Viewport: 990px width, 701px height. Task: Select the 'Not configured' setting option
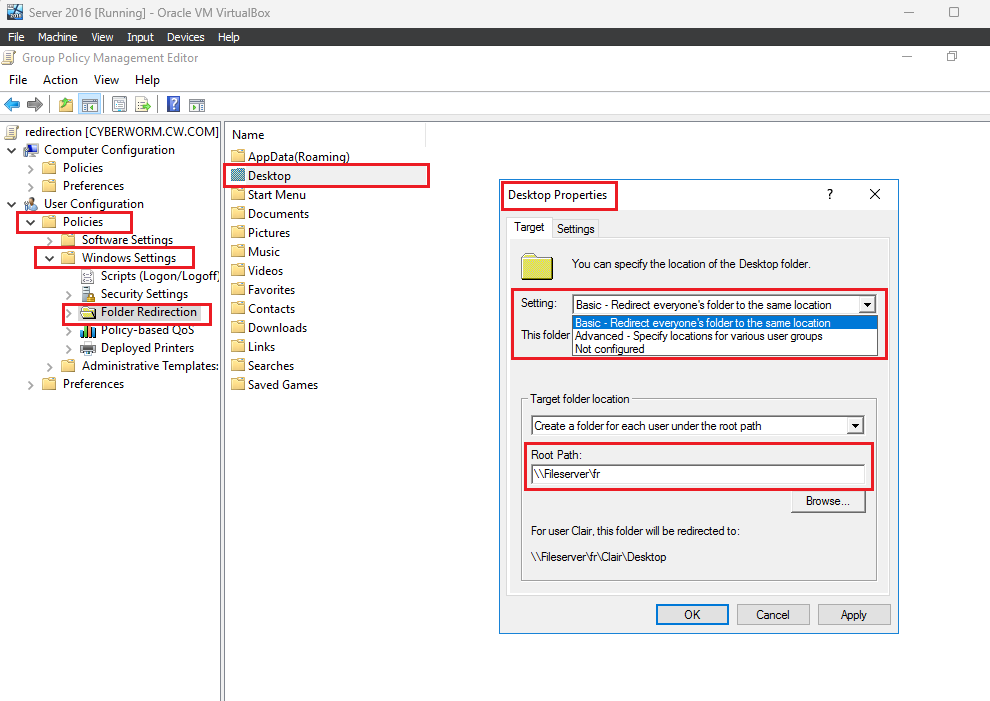[609, 349]
